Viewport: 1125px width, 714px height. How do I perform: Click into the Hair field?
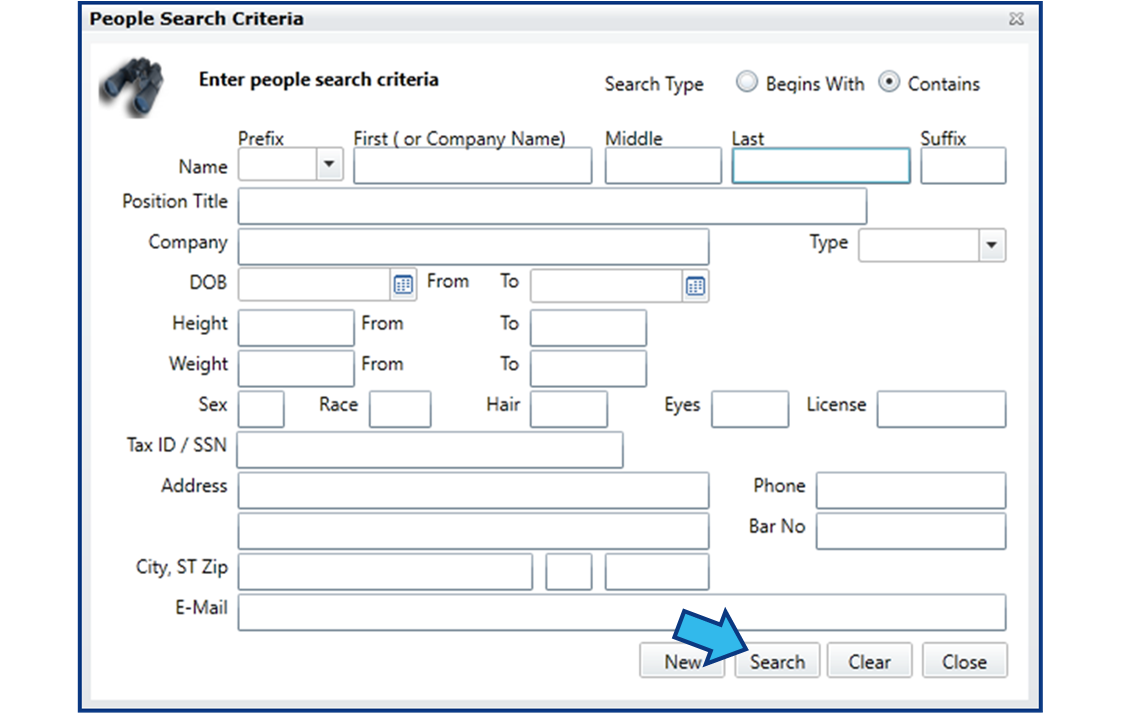point(569,409)
